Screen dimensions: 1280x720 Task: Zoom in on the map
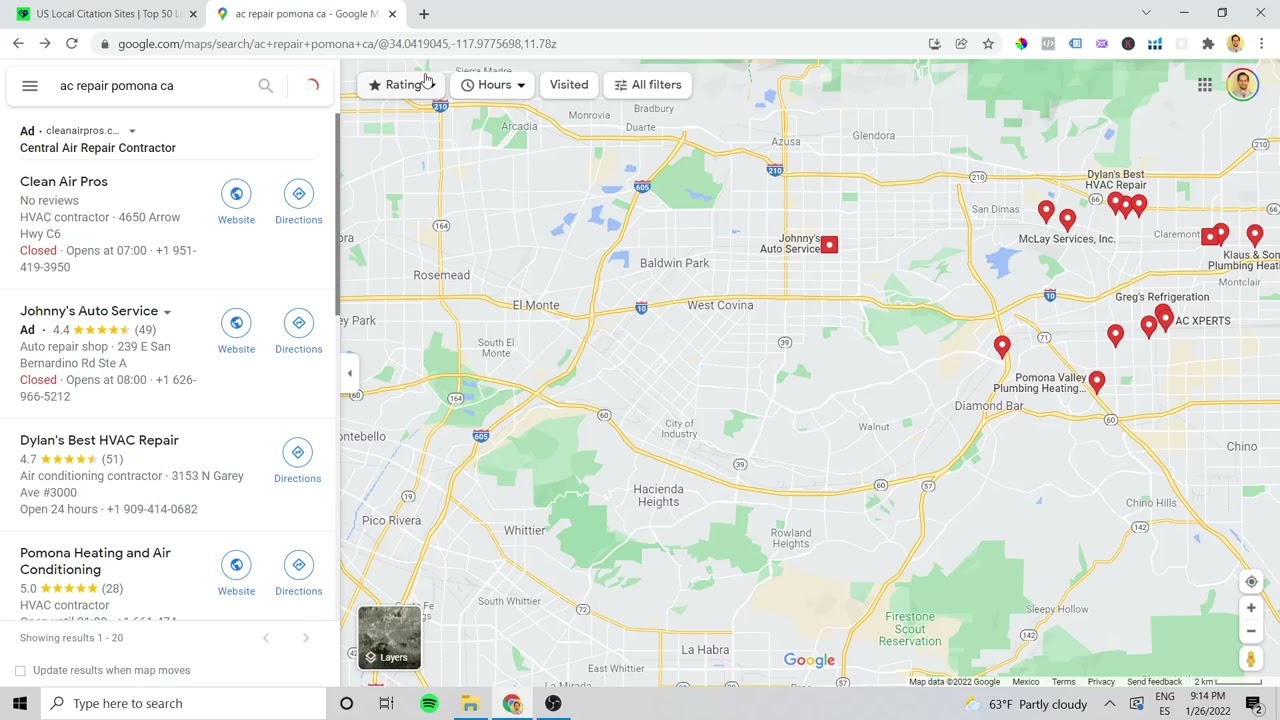pos(1251,608)
